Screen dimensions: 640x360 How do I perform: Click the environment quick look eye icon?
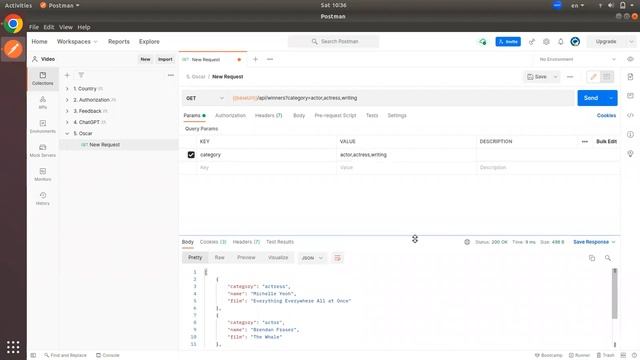tap(630, 59)
